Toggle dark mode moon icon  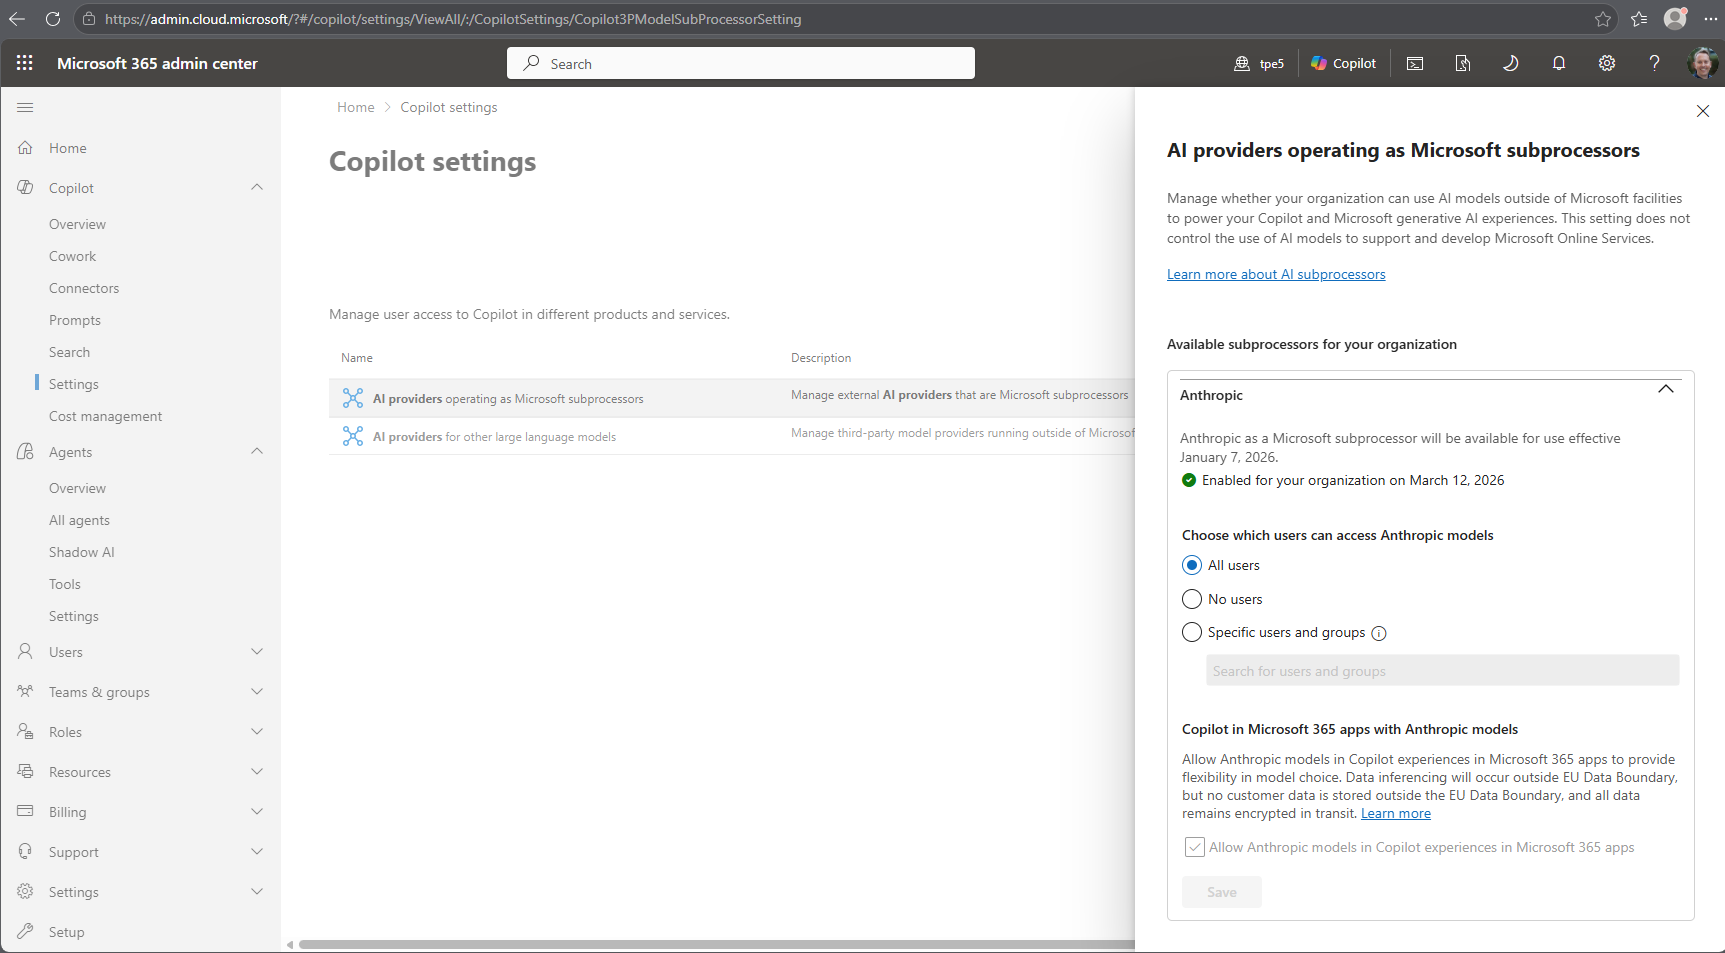click(x=1511, y=63)
